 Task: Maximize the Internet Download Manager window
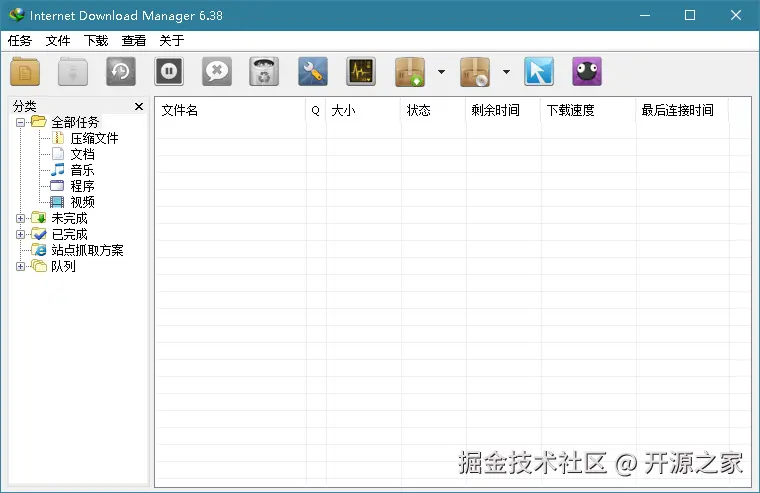(690, 15)
